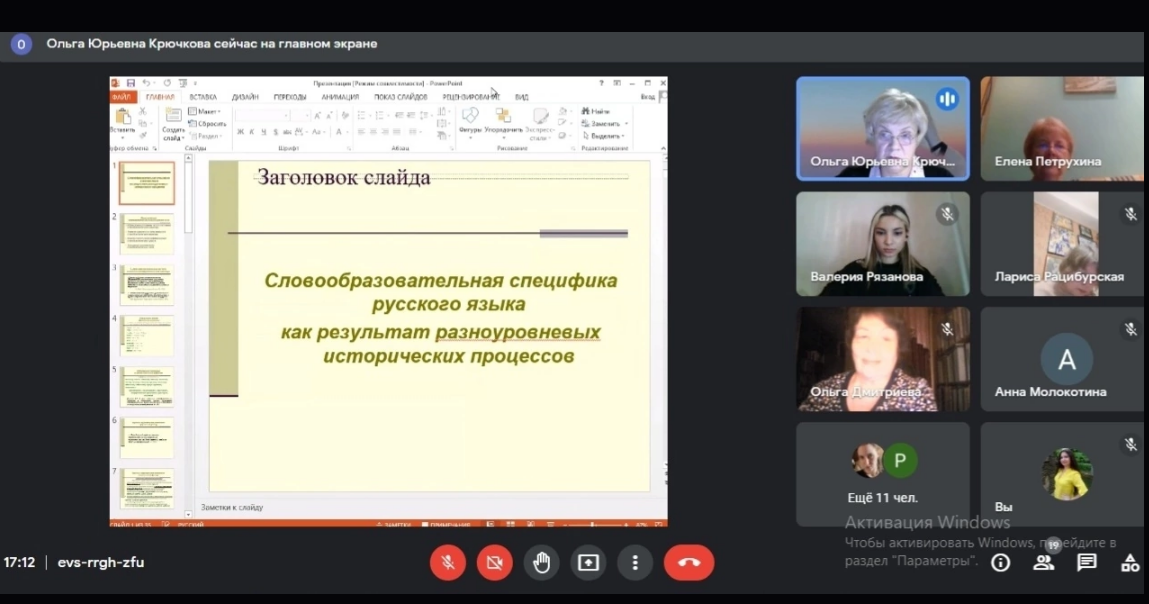
Task: Click the Paste clipboard icon in the ribbon
Action: [x=123, y=117]
